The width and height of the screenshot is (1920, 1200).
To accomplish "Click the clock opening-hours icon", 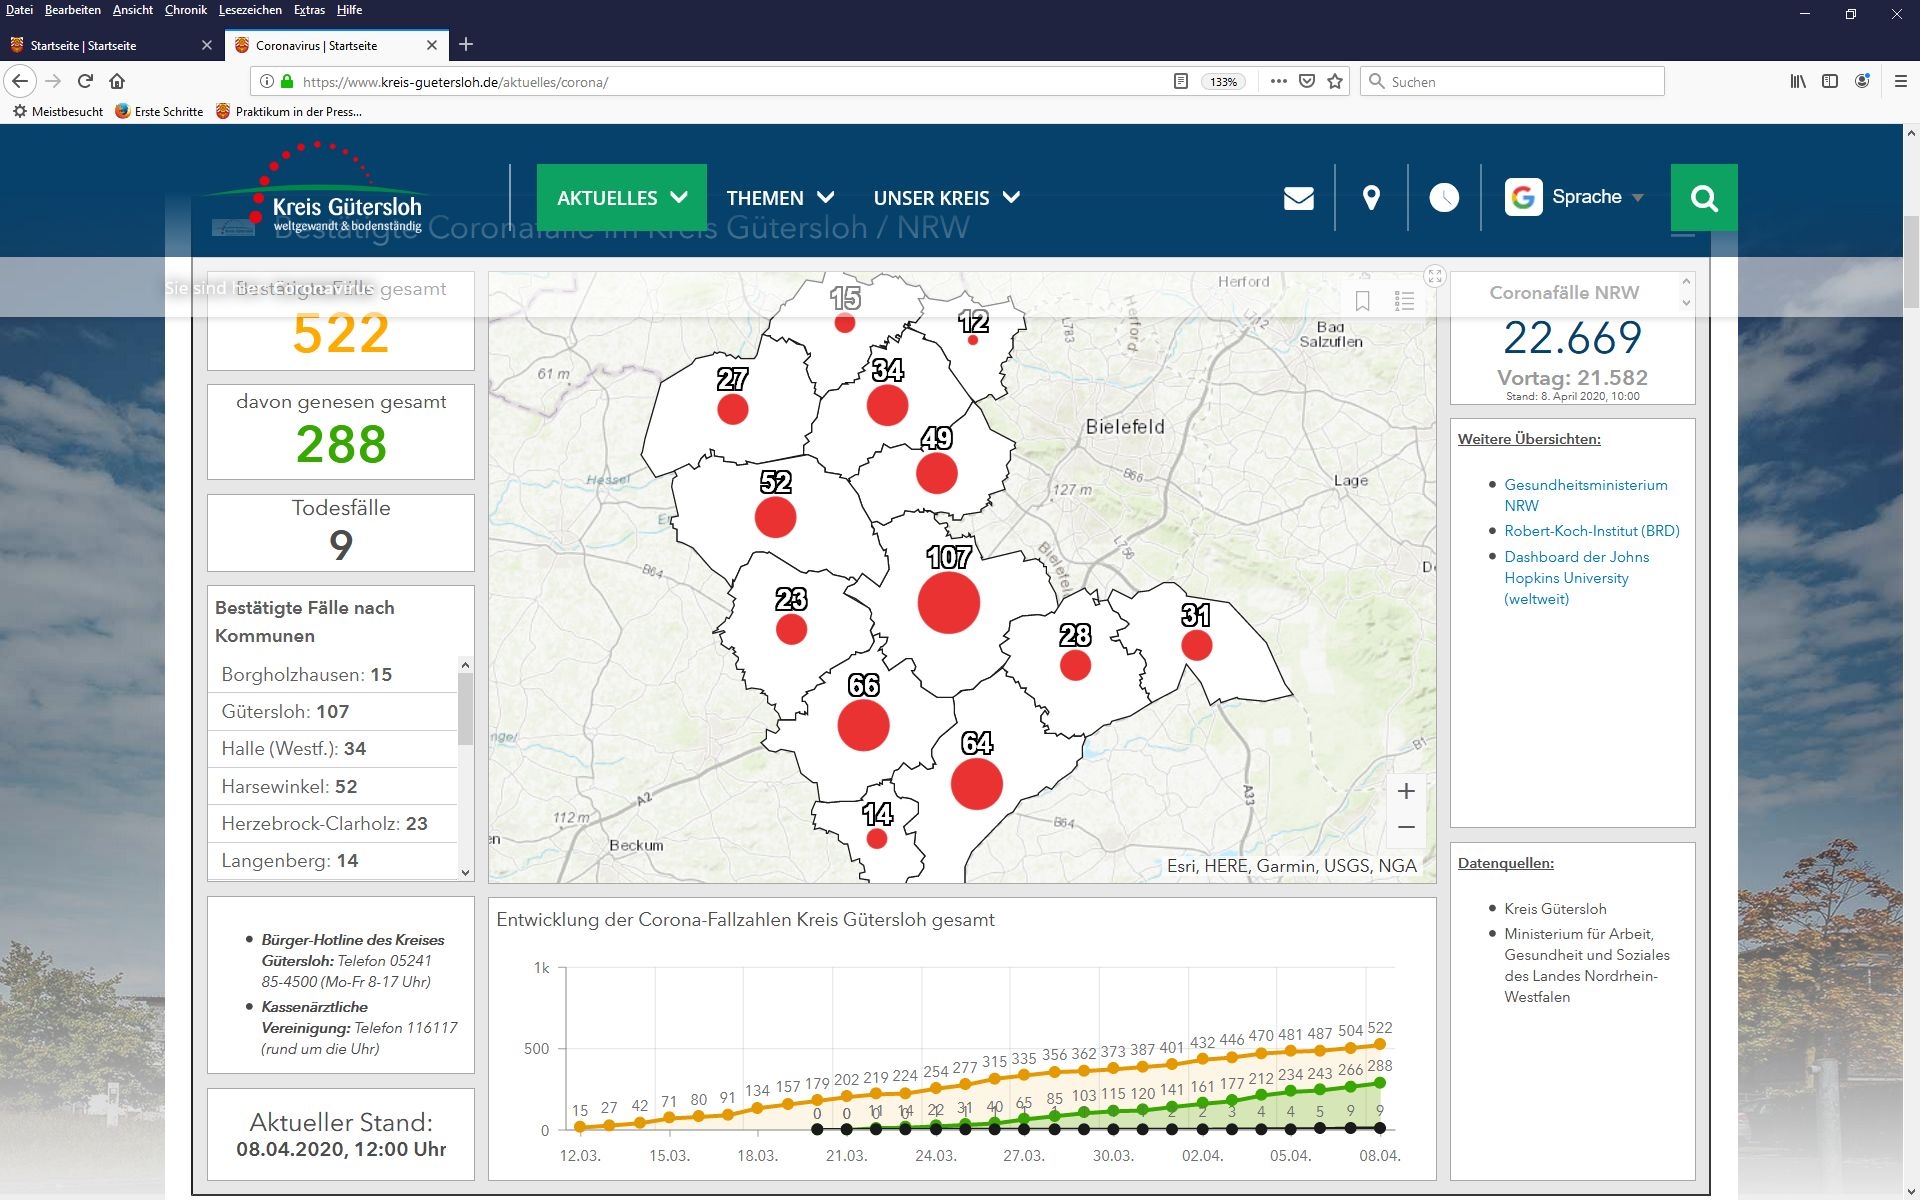I will 1443,198.
